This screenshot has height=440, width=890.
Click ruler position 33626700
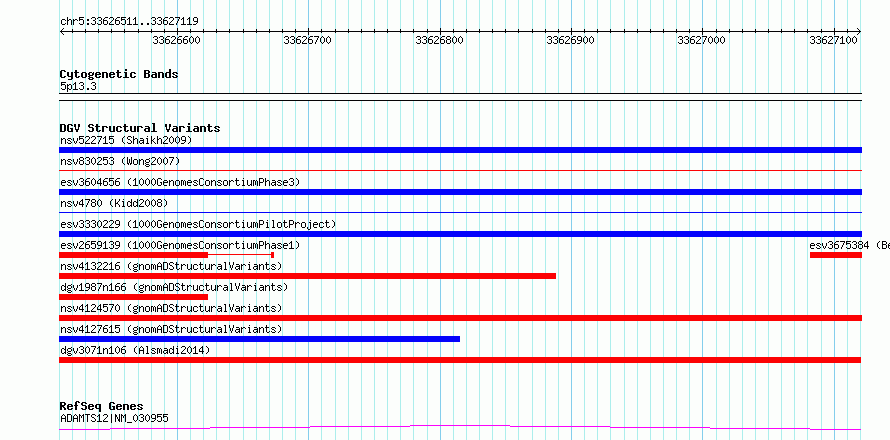pos(308,40)
